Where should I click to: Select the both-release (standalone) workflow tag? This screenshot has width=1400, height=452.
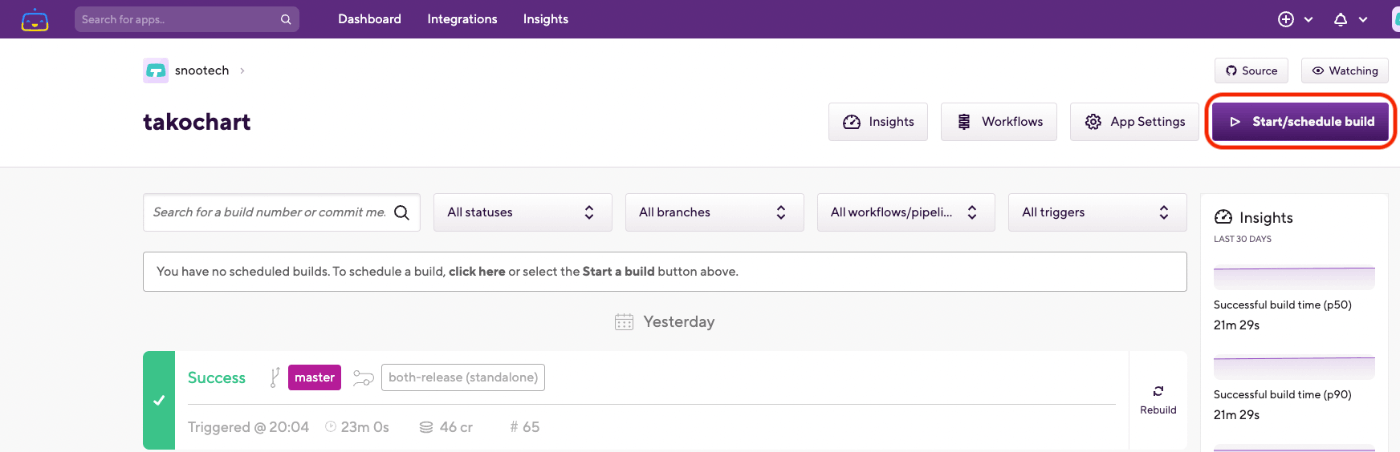pyautogui.click(x=463, y=377)
